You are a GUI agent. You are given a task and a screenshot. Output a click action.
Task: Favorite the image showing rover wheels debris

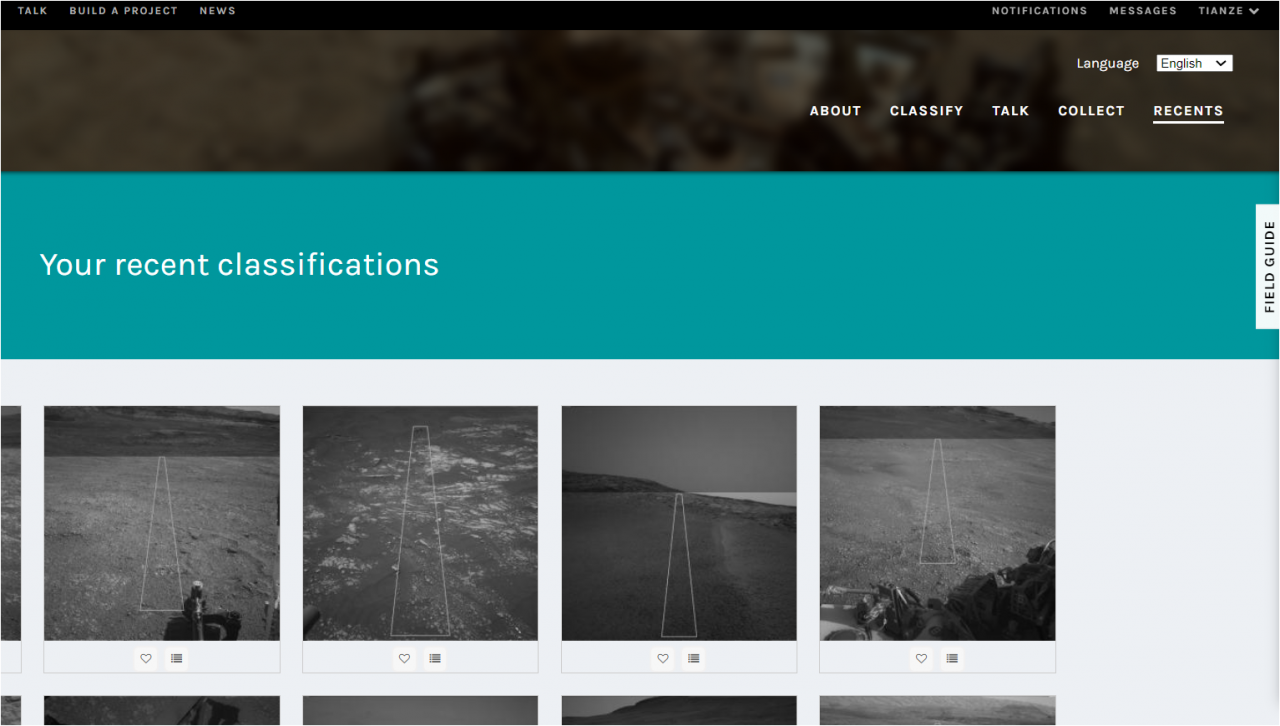tap(921, 658)
